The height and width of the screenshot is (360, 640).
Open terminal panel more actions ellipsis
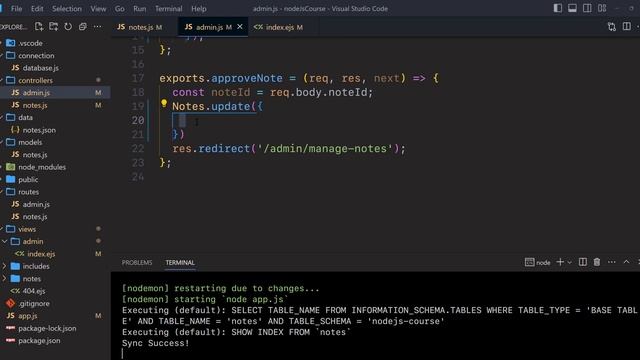(611, 262)
